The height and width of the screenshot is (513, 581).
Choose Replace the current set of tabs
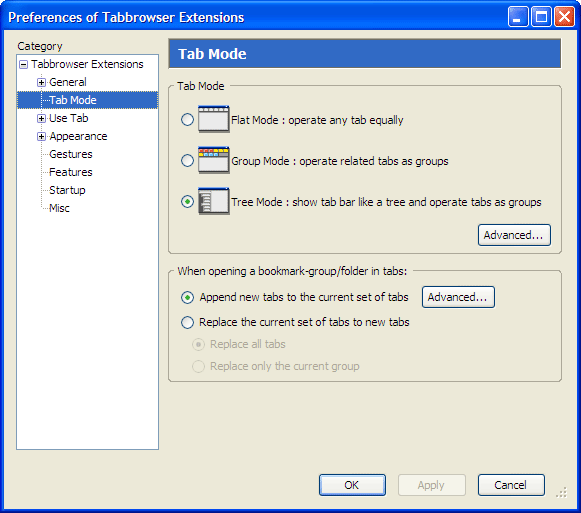(187, 322)
